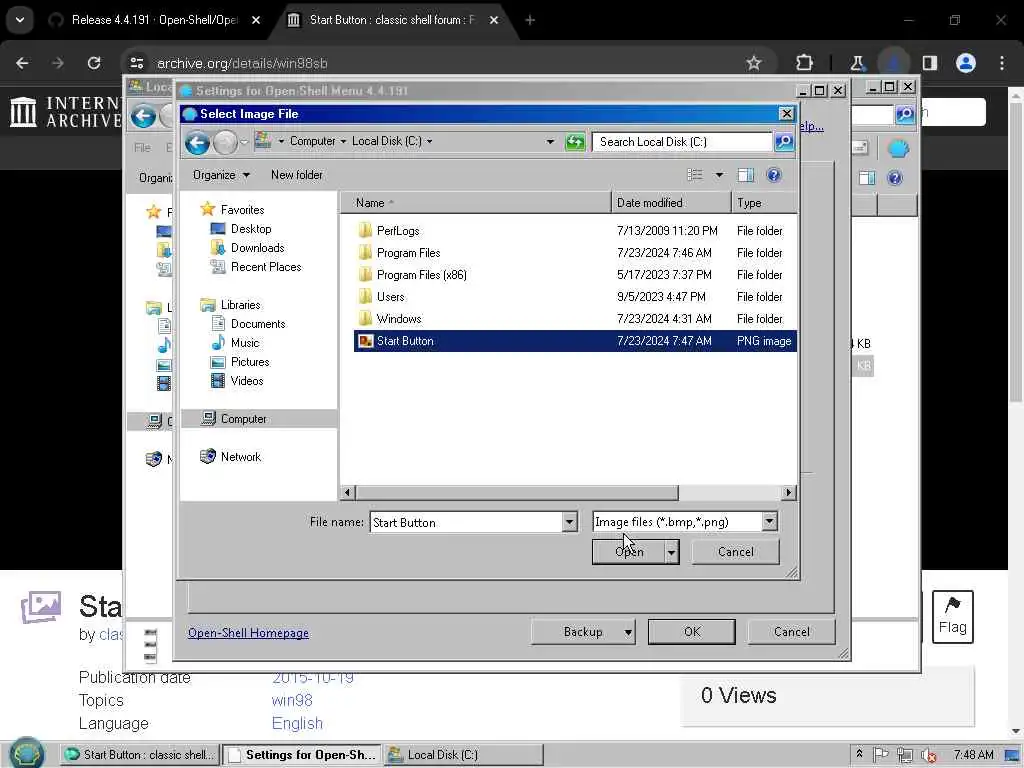The height and width of the screenshot is (768, 1024).
Task: Open the recent pages dropdown next to forward arrow
Action: pyautogui.click(x=244, y=142)
